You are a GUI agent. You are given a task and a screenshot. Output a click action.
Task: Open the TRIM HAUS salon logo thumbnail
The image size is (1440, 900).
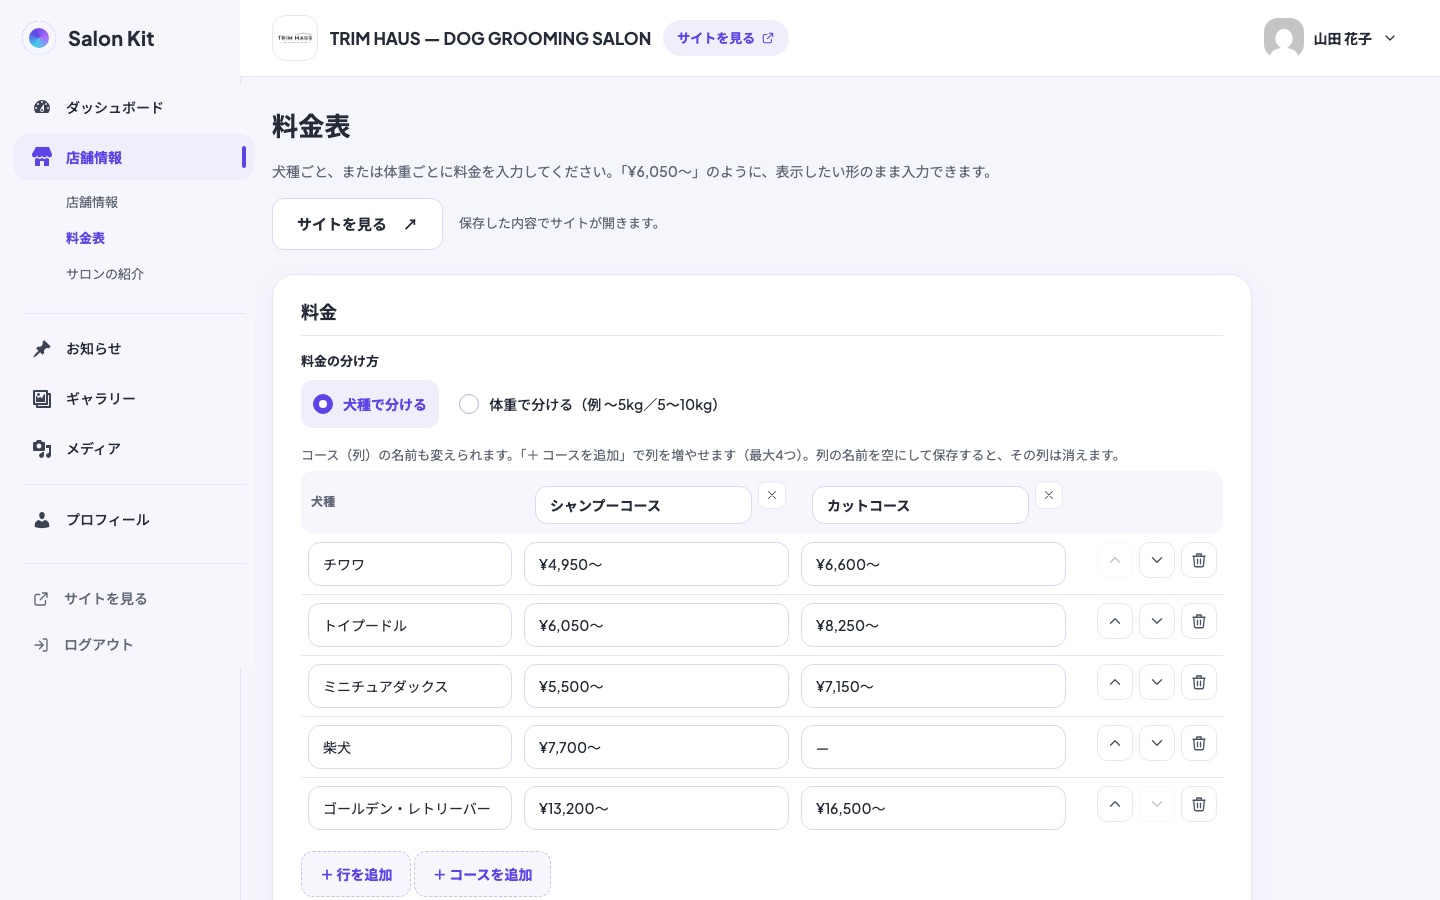point(295,38)
